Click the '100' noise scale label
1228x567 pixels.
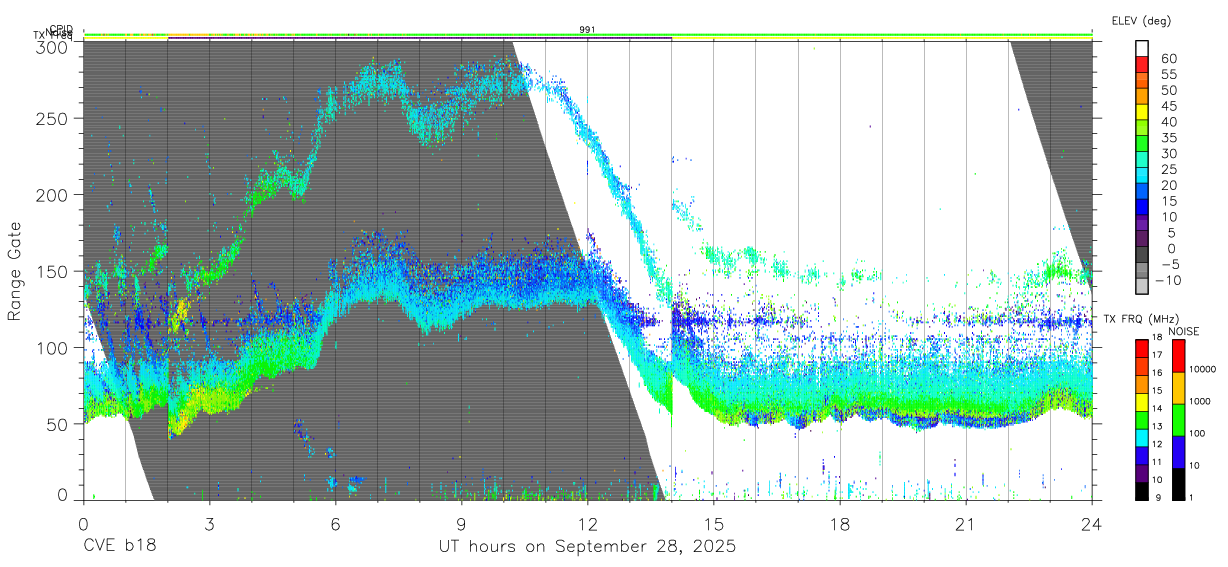coord(1199,433)
